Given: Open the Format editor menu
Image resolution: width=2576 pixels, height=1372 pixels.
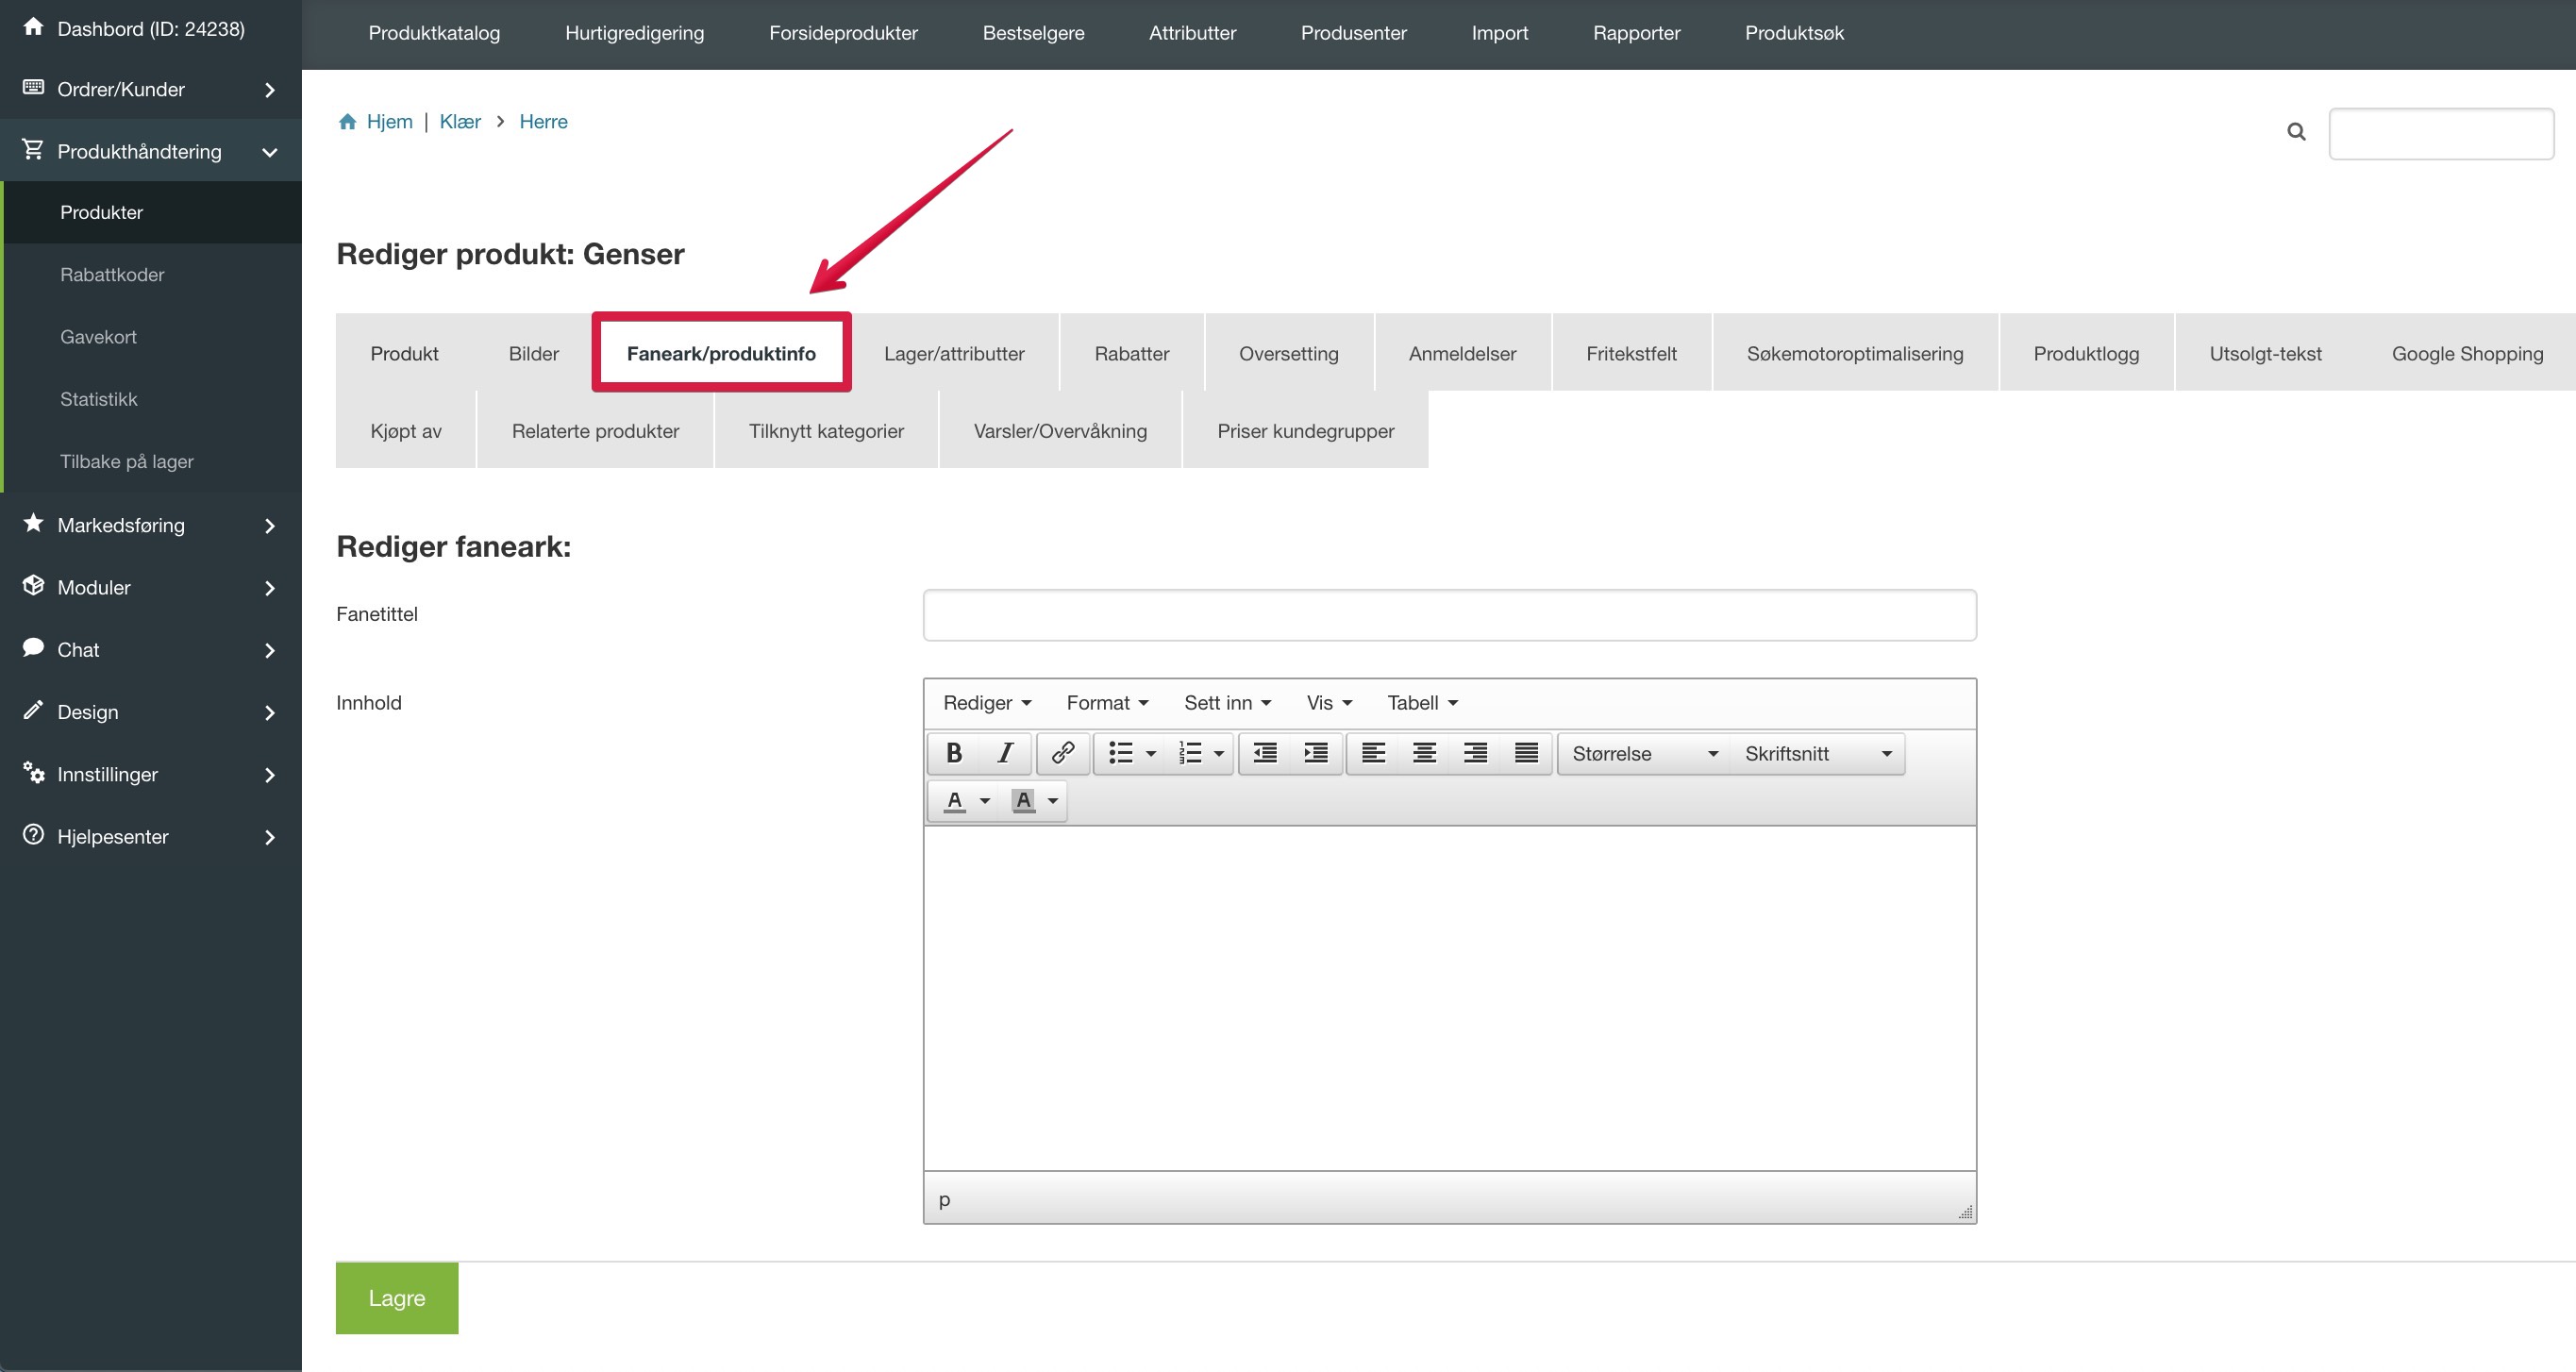Looking at the screenshot, I should click(x=1107, y=703).
